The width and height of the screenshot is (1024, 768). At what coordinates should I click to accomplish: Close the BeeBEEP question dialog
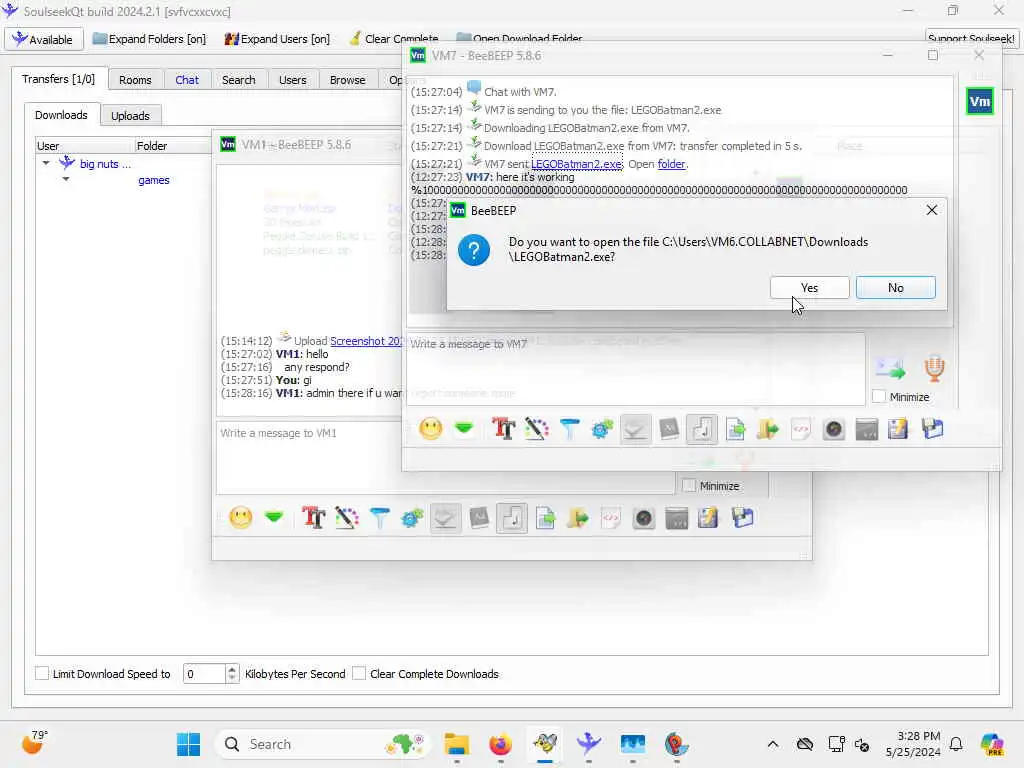coord(931,210)
